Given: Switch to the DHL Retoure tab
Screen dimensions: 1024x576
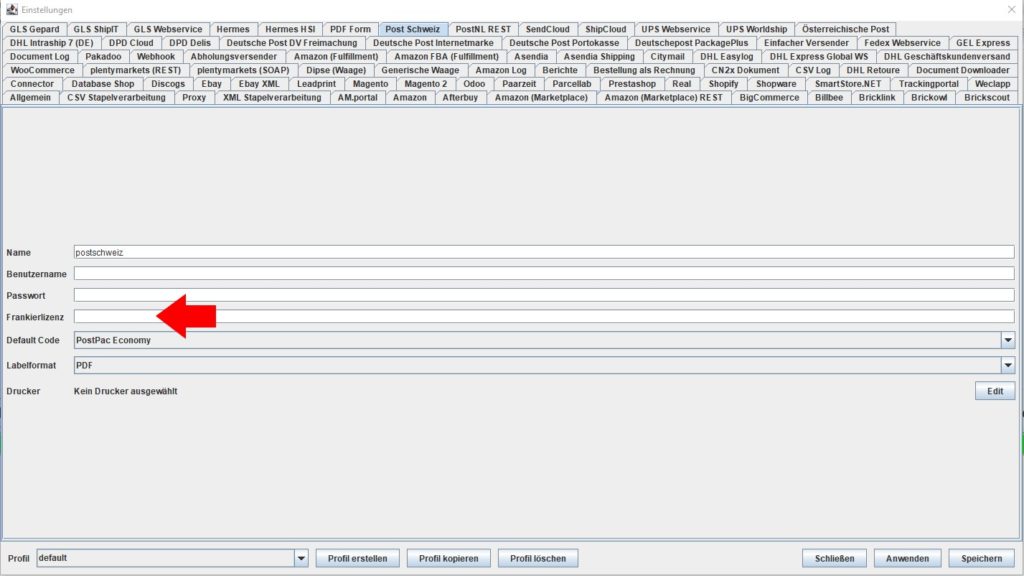Looking at the screenshot, I should (x=872, y=71).
